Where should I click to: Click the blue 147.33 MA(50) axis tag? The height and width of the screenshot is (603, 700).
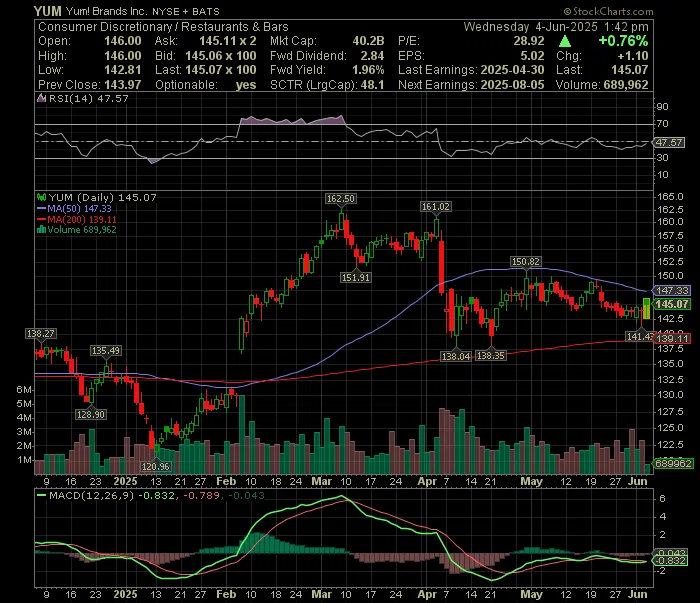point(672,291)
